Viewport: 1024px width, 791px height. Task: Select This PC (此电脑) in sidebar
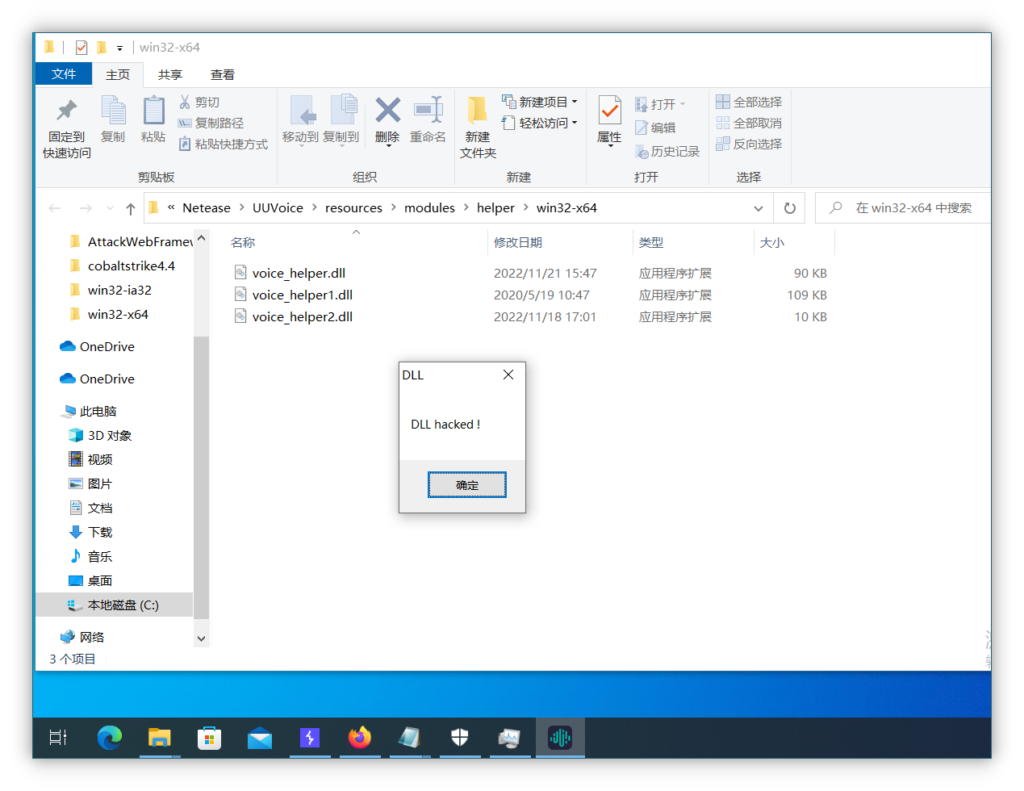(89, 412)
